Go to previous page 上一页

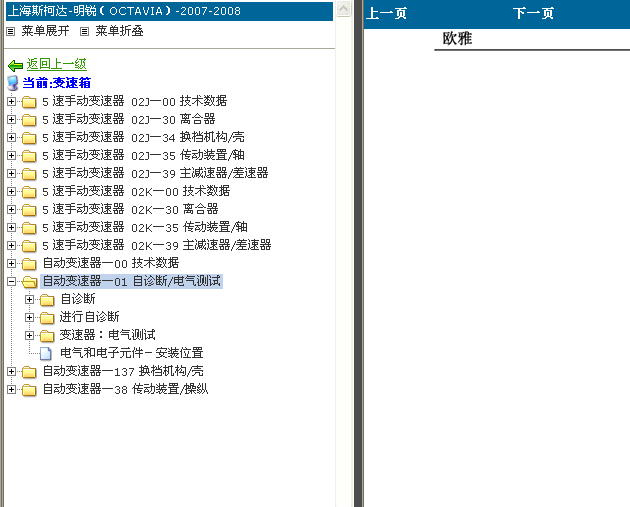point(387,13)
